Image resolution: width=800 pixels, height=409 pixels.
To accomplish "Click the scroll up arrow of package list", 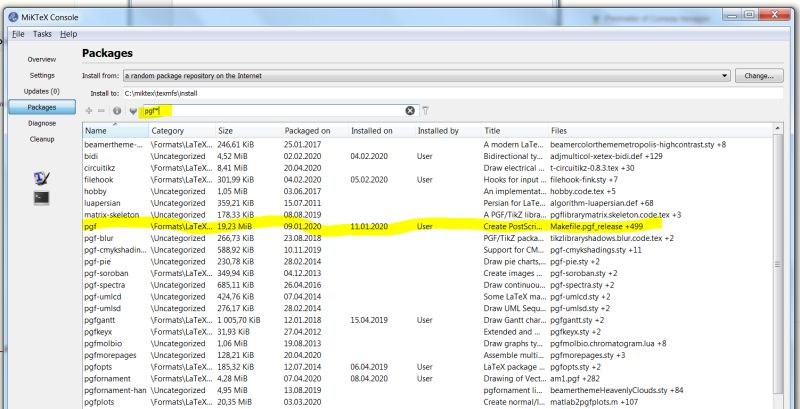I will 778,129.
